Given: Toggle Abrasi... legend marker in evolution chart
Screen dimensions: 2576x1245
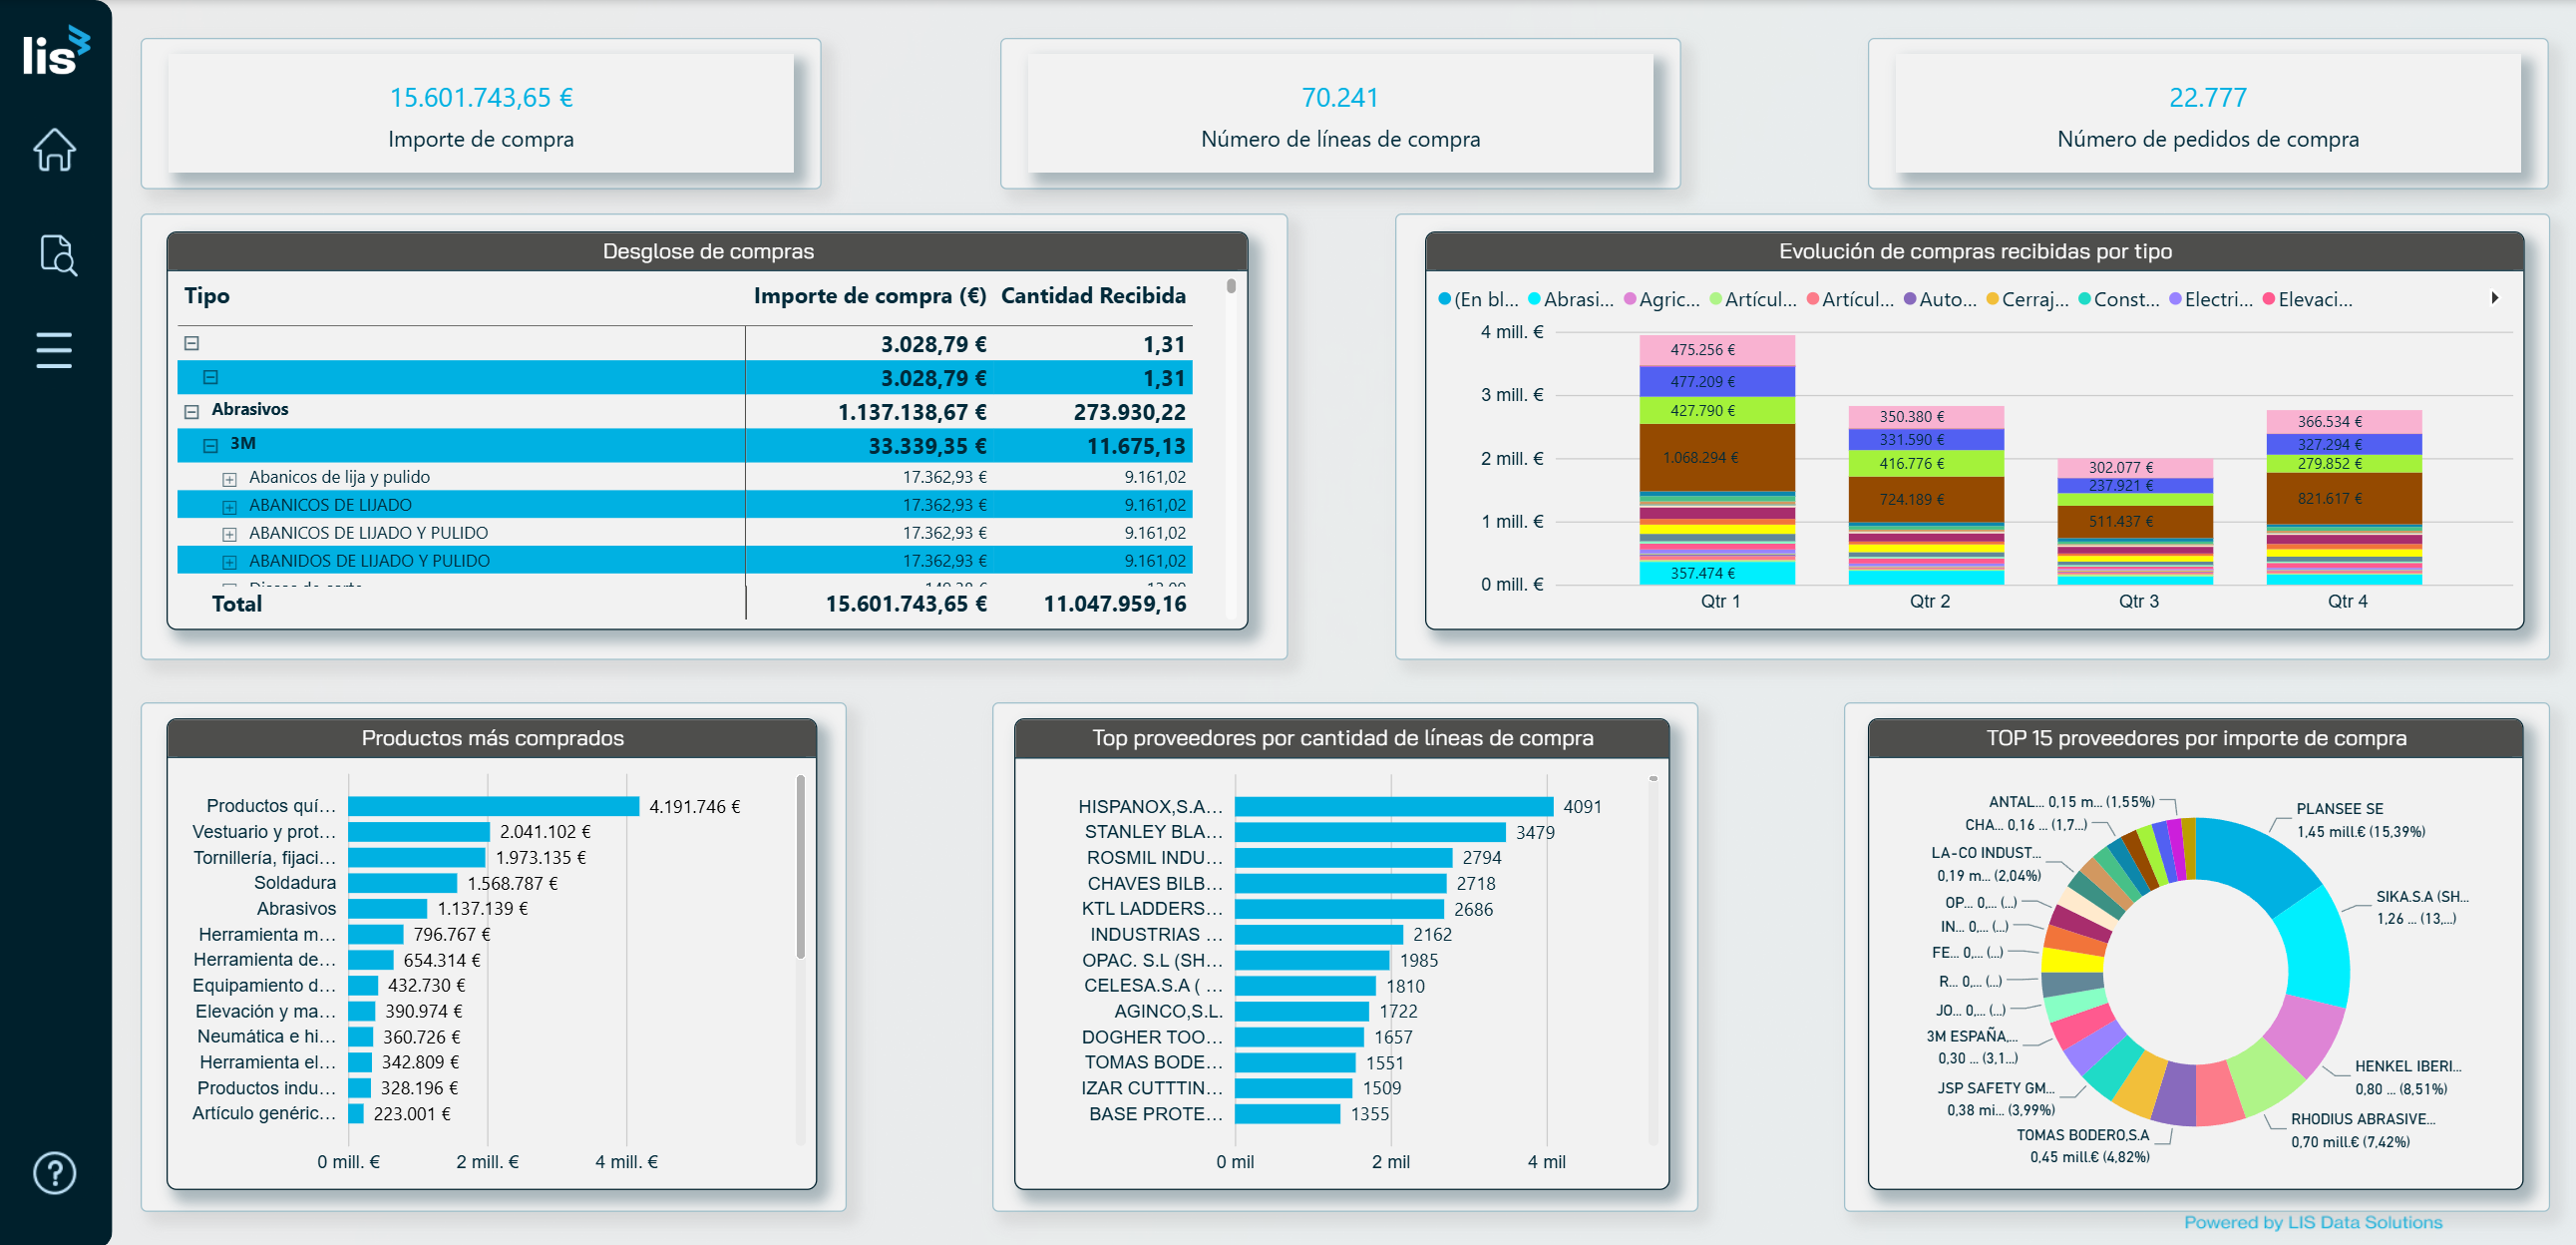Looking at the screenshot, I should (1534, 299).
